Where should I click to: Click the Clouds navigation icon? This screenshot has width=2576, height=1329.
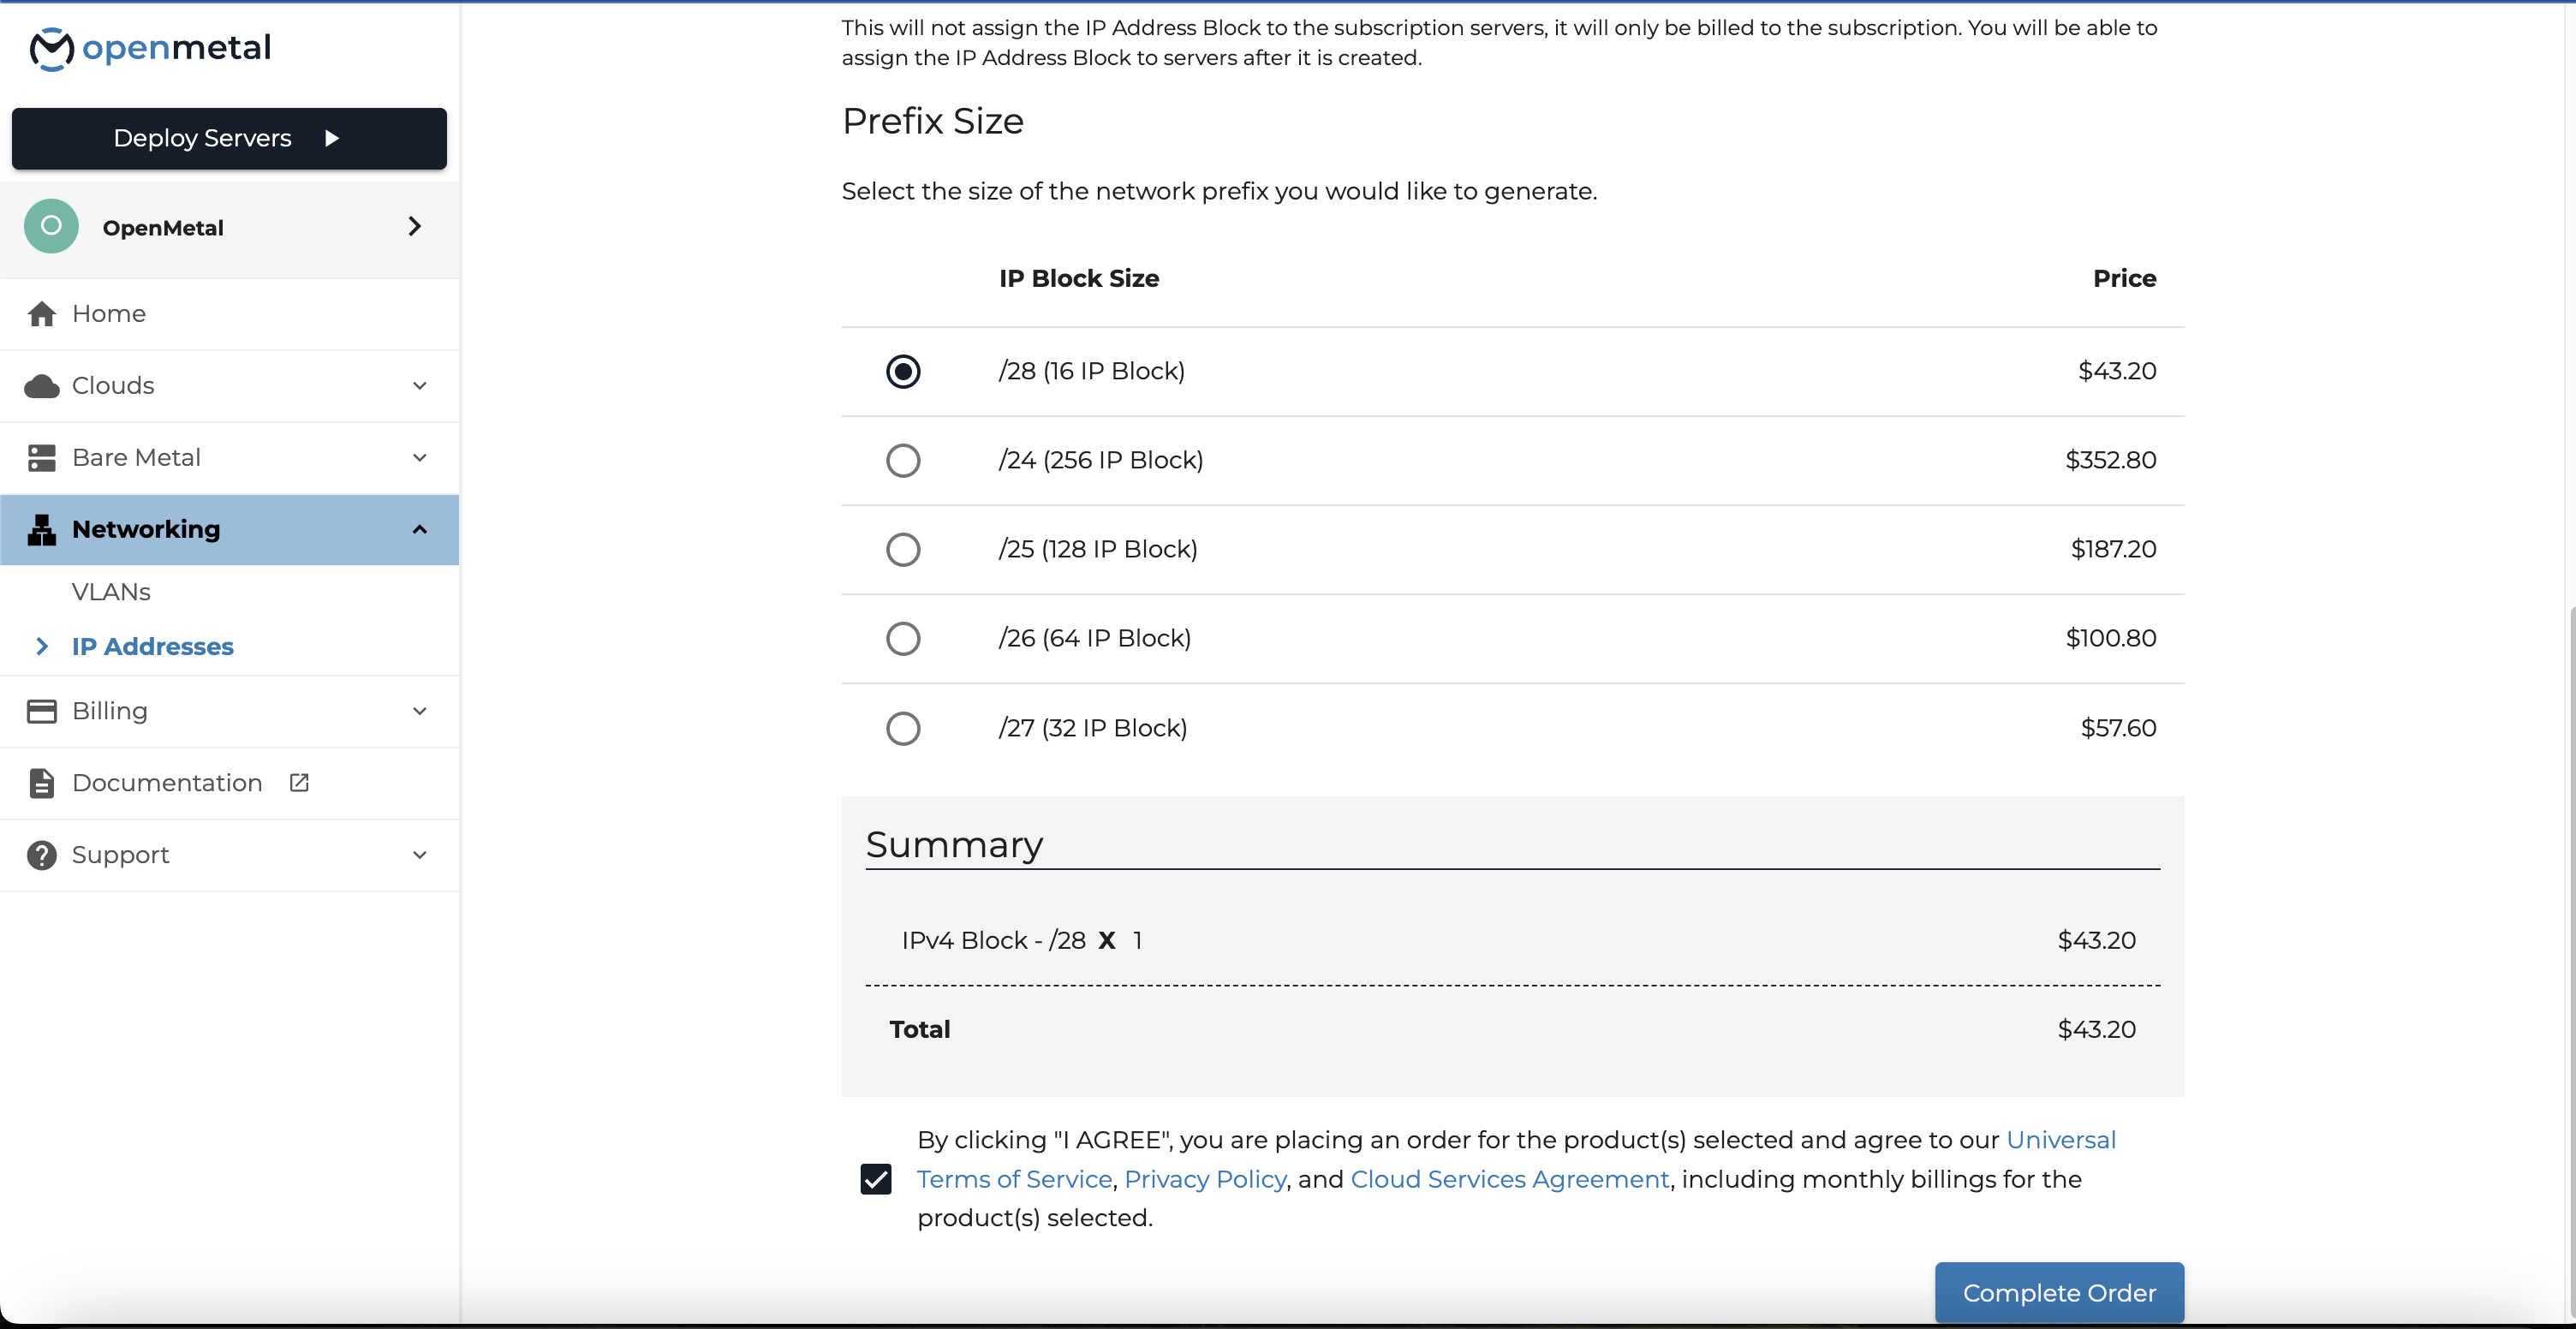pos(42,384)
